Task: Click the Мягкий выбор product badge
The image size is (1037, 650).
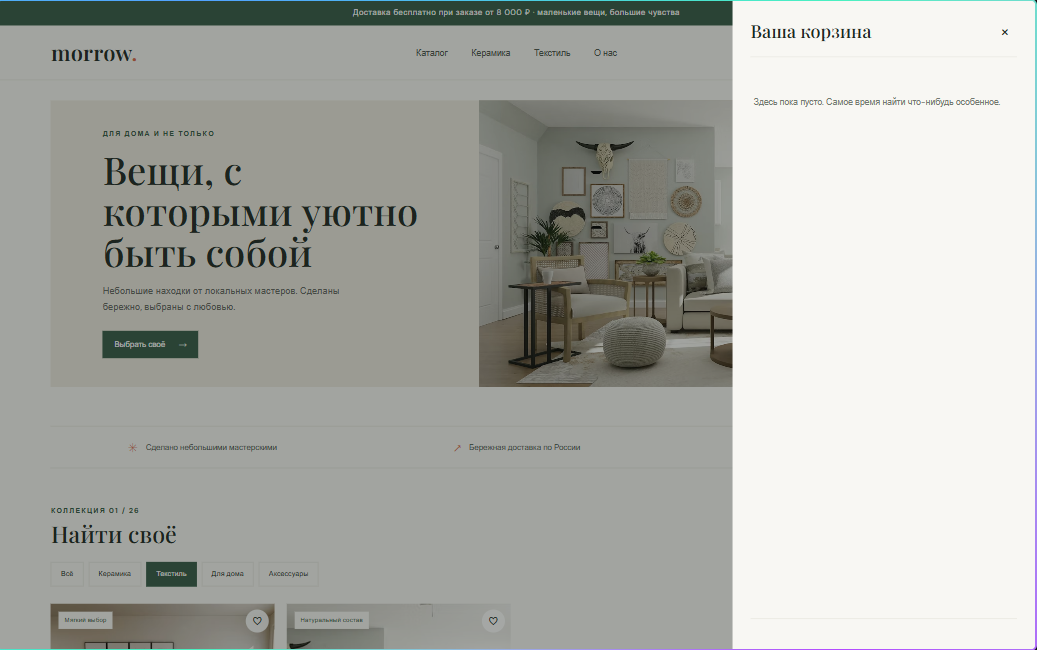Action: point(85,620)
